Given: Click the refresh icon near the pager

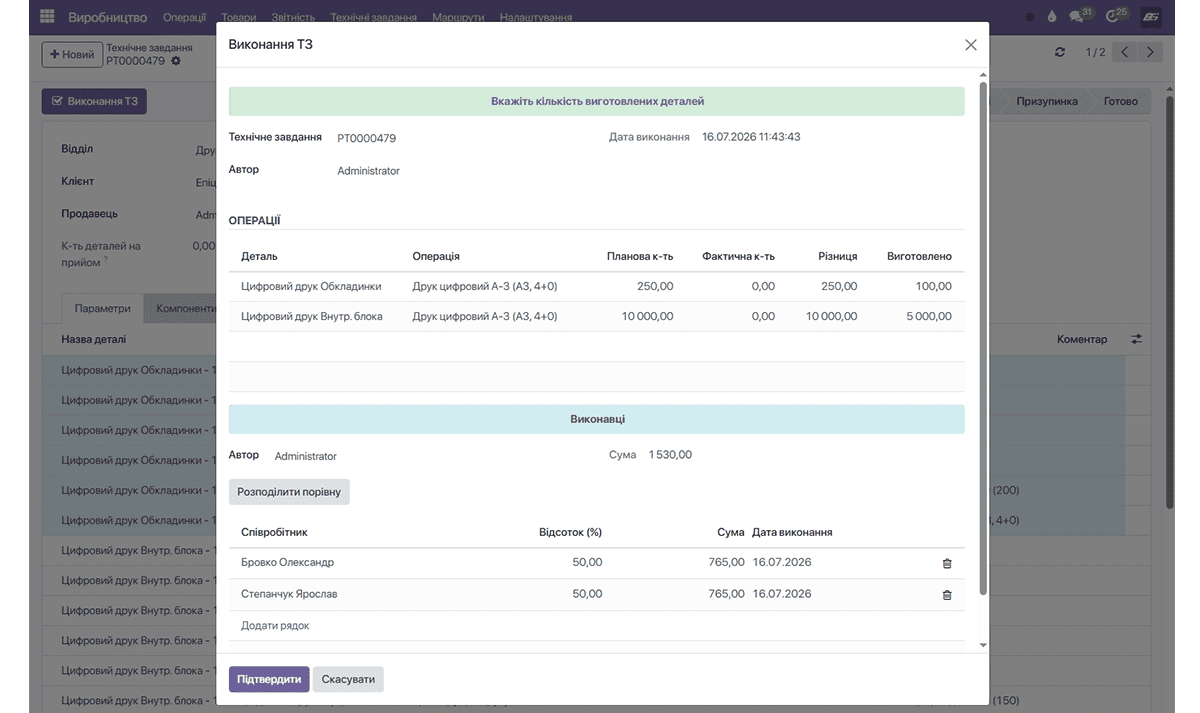Looking at the screenshot, I should [1060, 52].
